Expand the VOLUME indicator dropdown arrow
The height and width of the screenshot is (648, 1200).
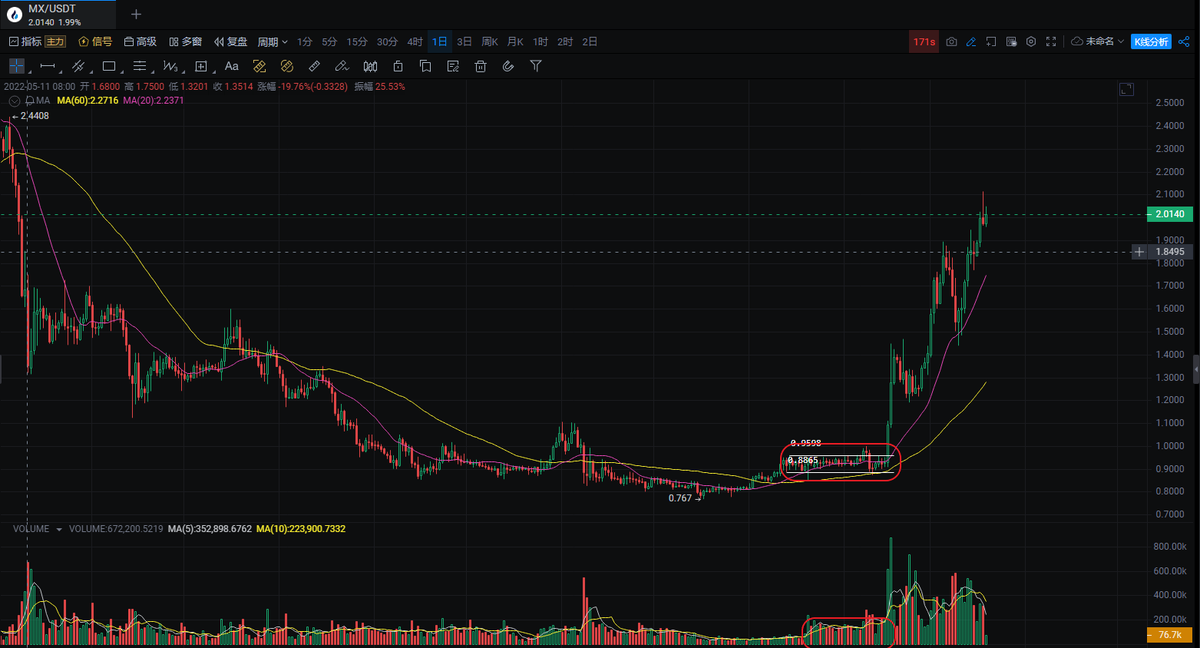pos(59,528)
